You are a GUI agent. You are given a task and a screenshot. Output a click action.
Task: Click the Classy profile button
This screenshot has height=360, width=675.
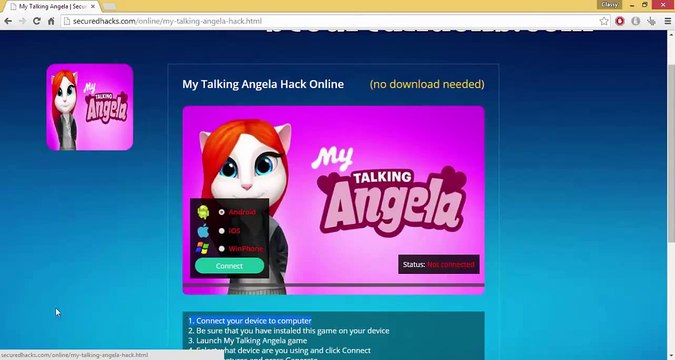point(609,5)
